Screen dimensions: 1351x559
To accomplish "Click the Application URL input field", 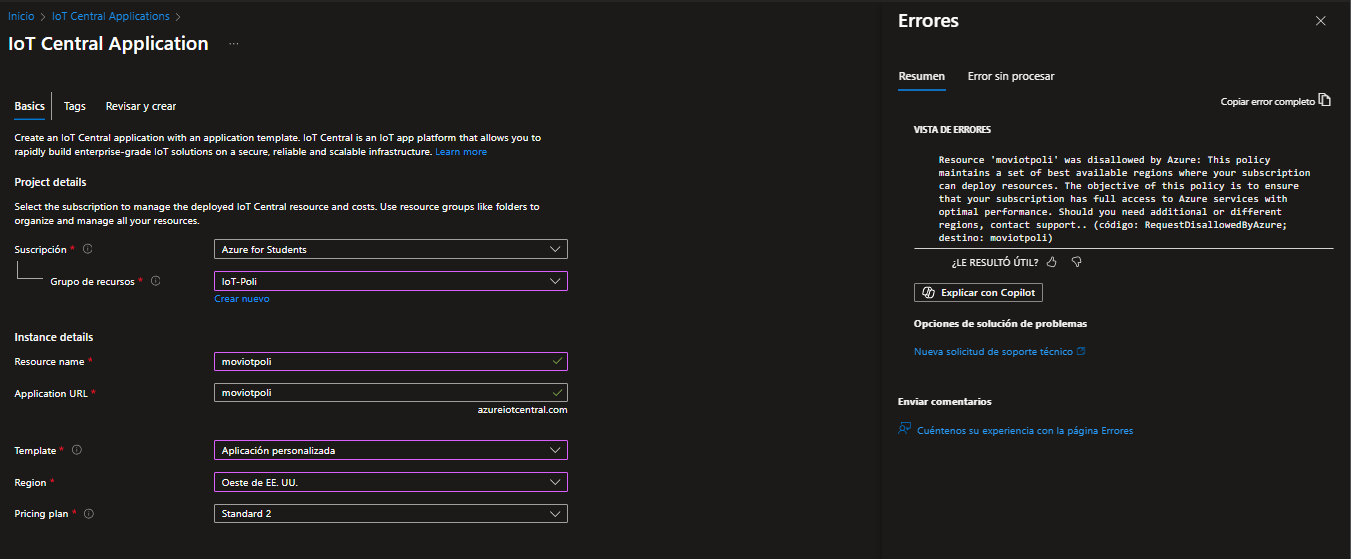I will pyautogui.click(x=391, y=392).
